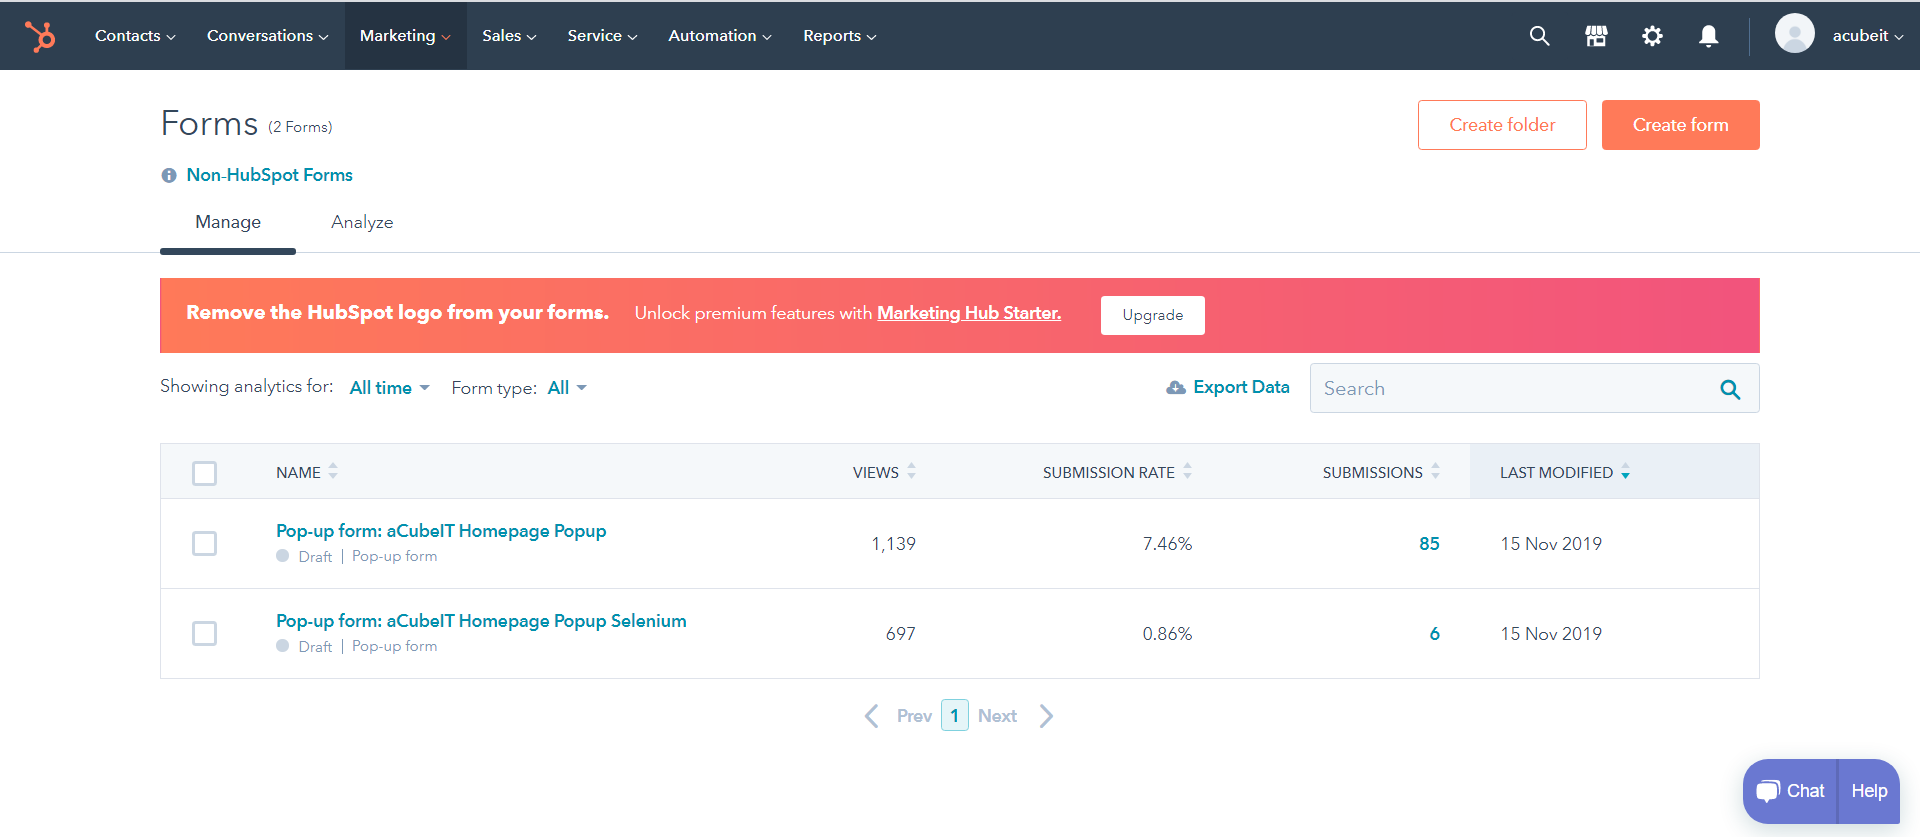Open the search magnifier in top navigation

pyautogui.click(x=1539, y=36)
